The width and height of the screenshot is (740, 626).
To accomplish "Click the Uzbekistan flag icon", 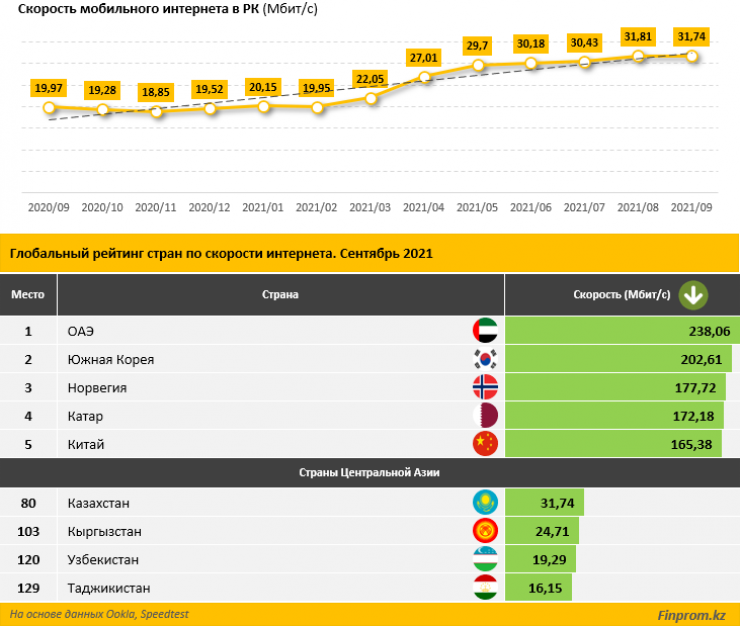I will [484, 559].
